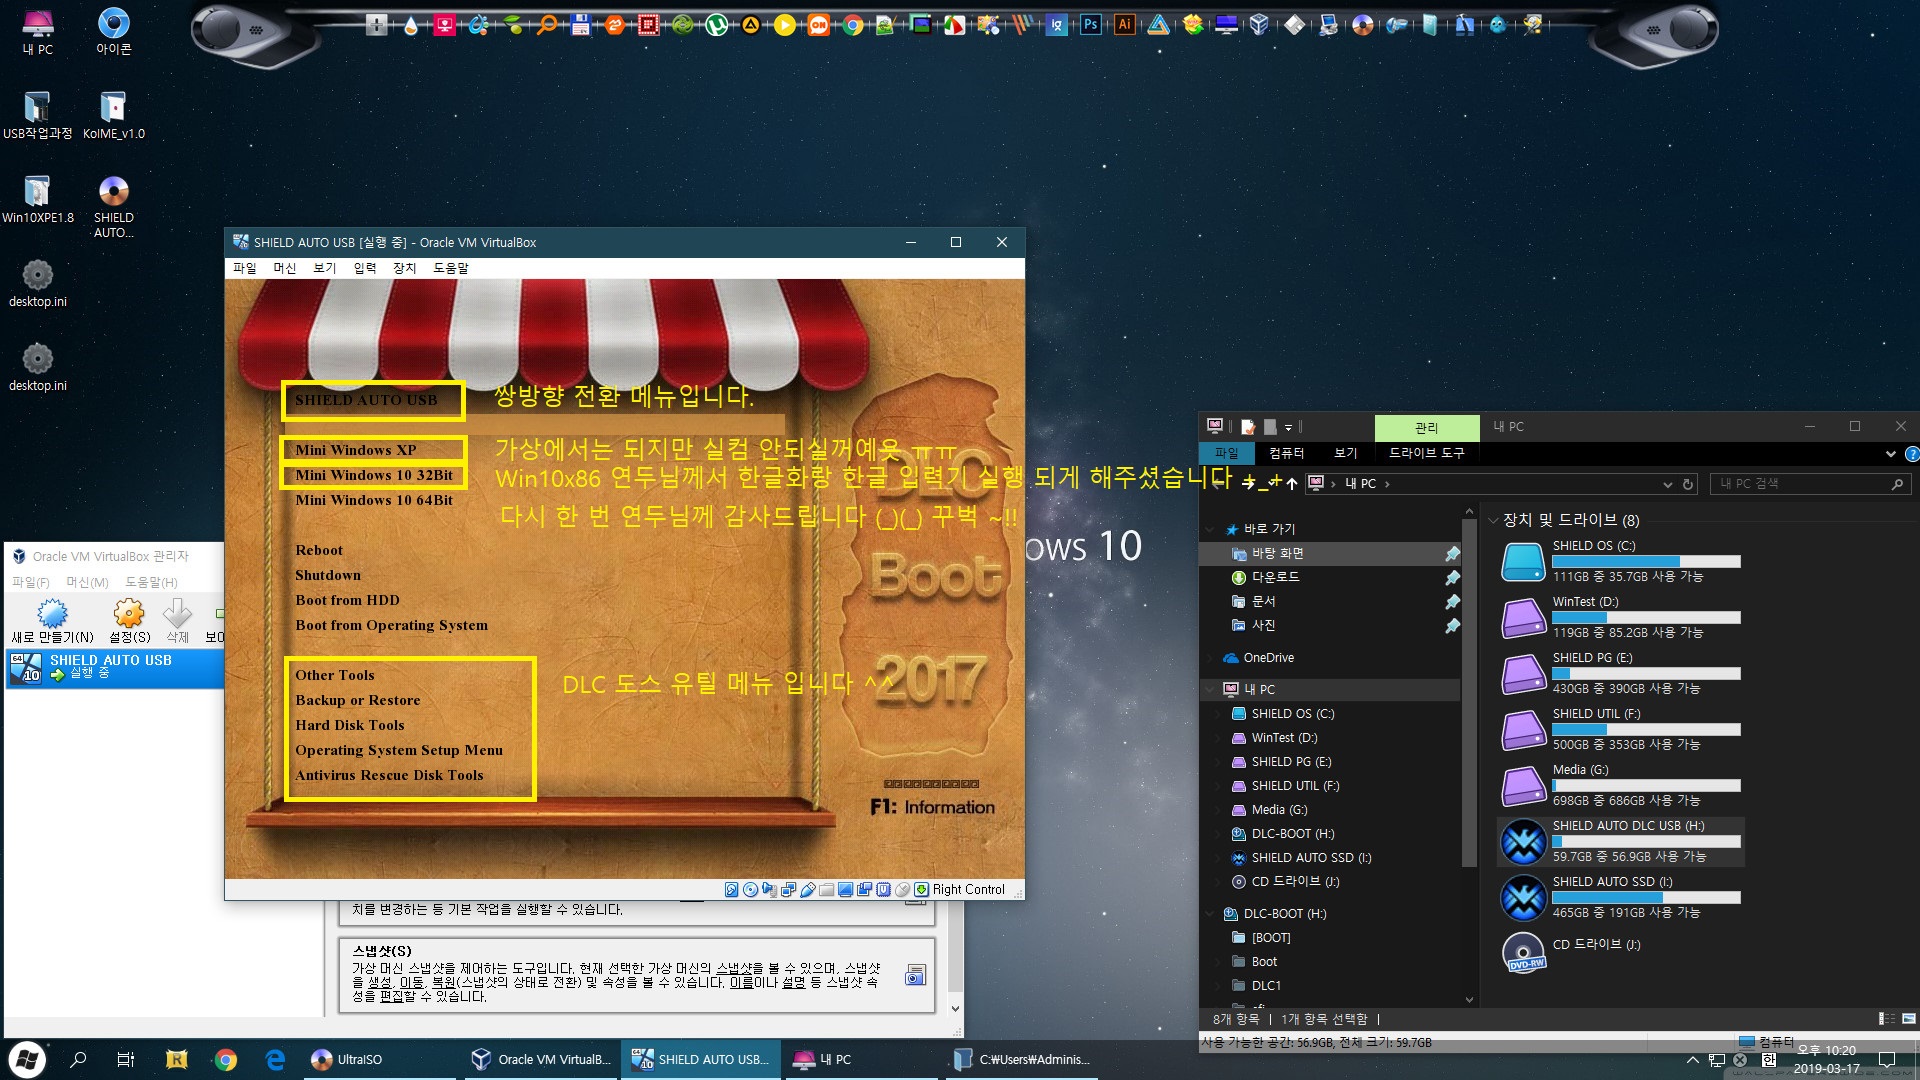Click explorer help question mark icon

[1912, 454]
